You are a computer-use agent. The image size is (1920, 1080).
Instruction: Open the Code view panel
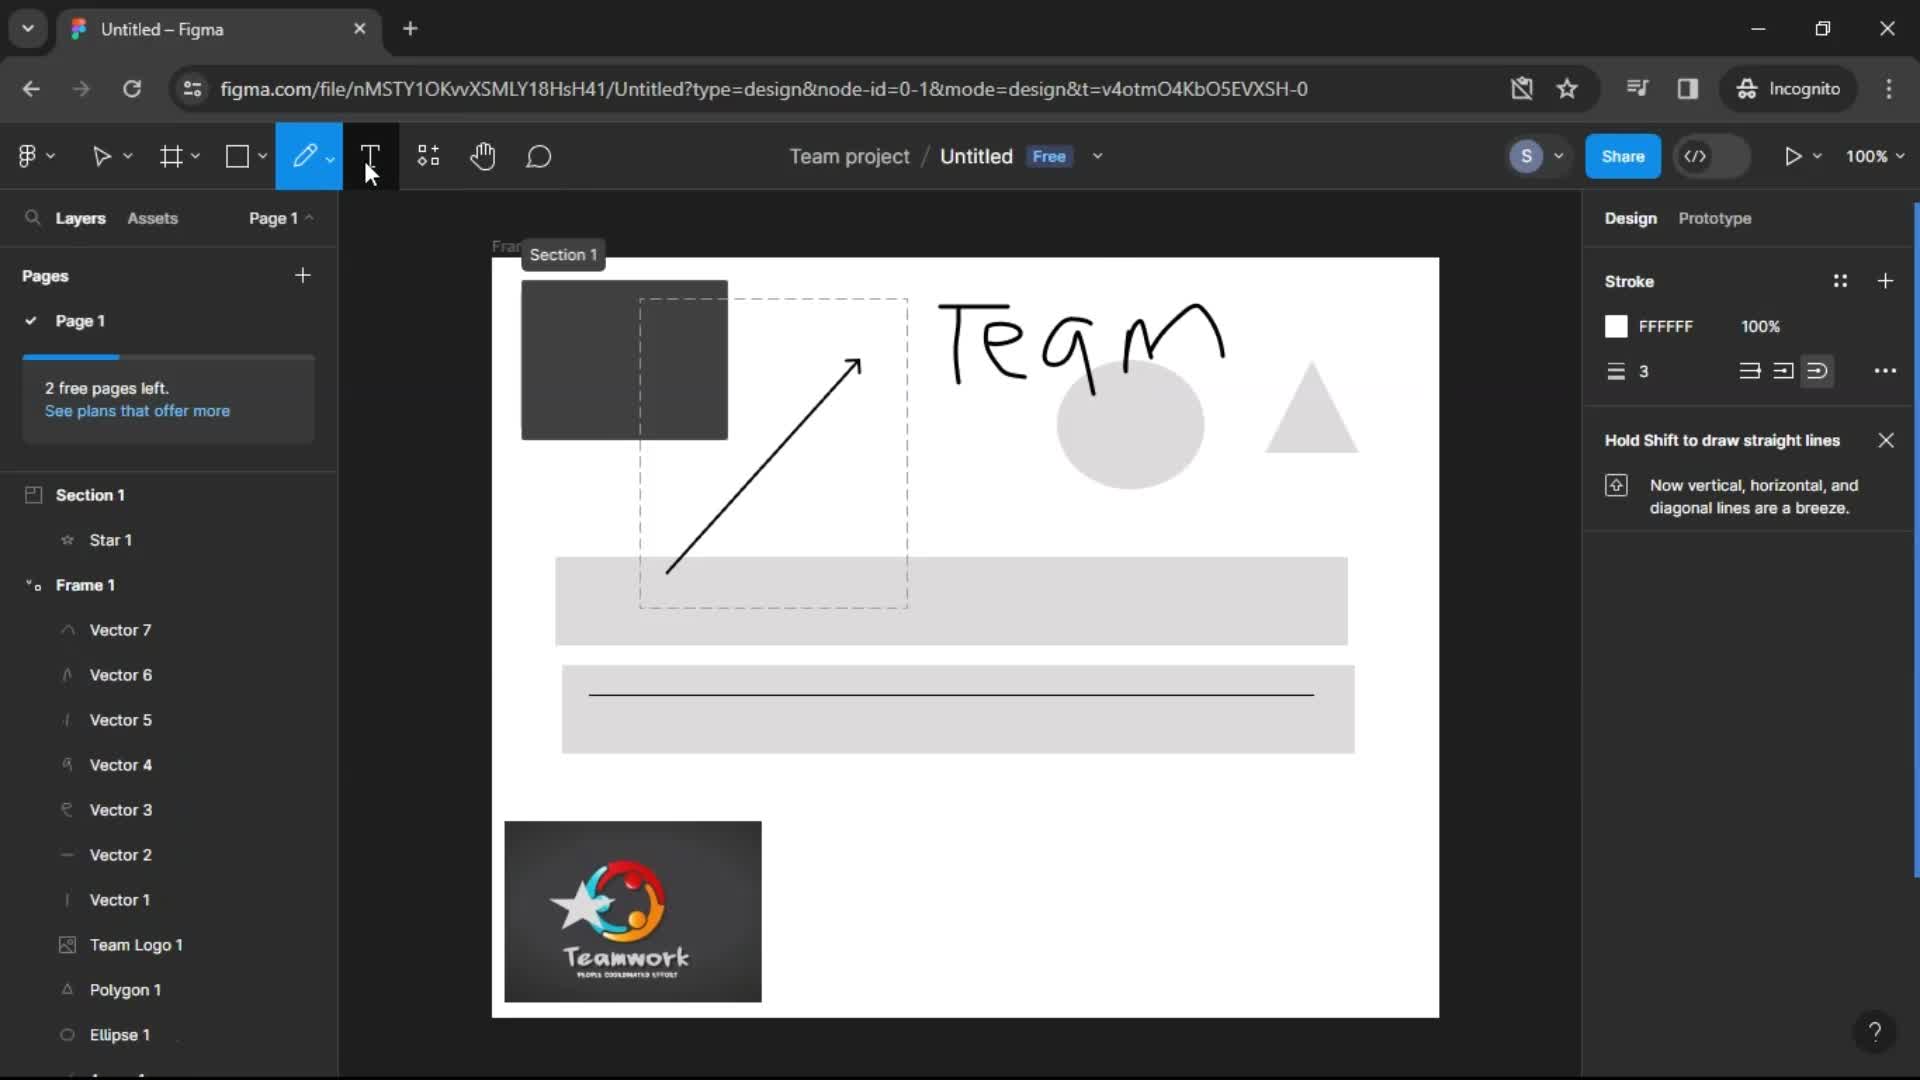pyautogui.click(x=1695, y=156)
